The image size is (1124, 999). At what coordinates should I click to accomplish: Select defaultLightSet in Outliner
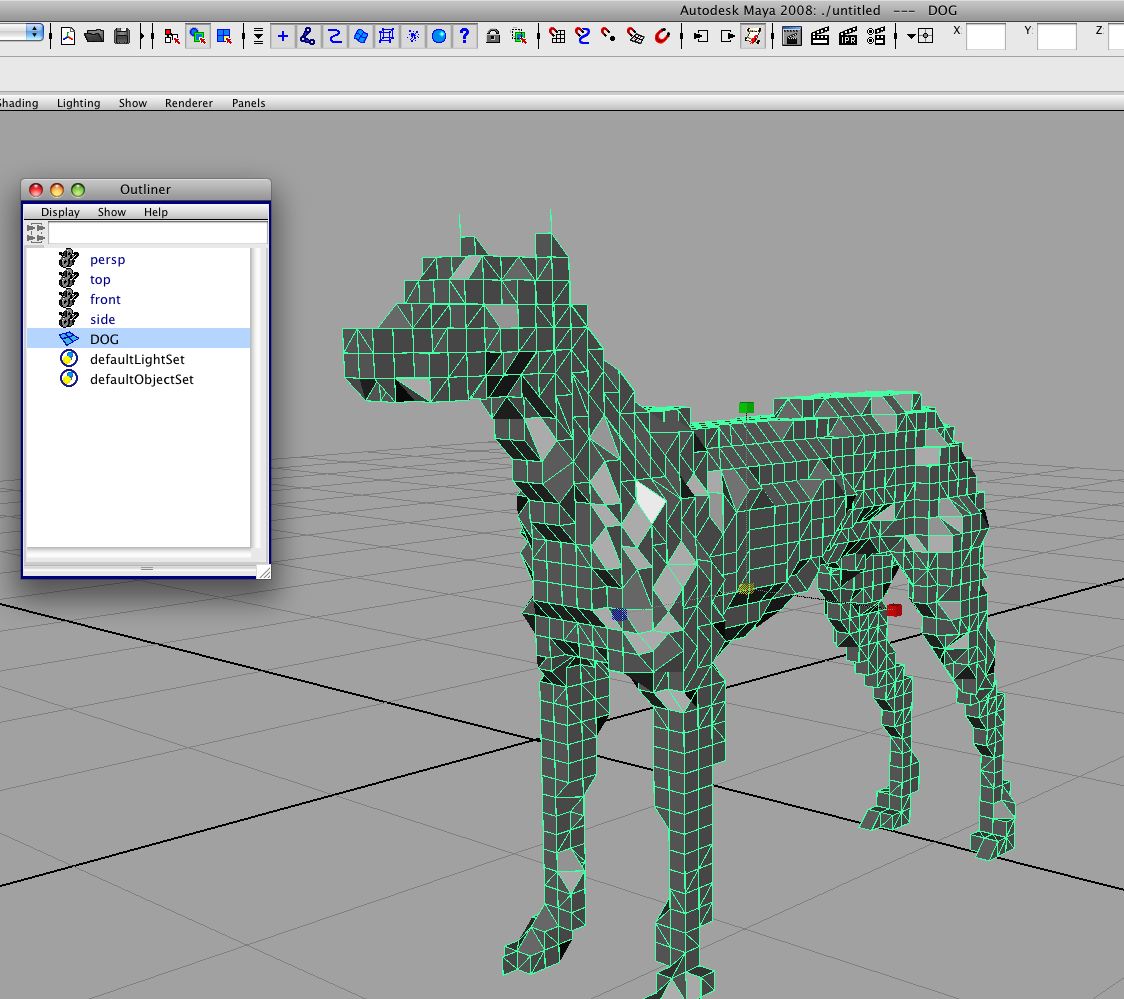[x=138, y=359]
